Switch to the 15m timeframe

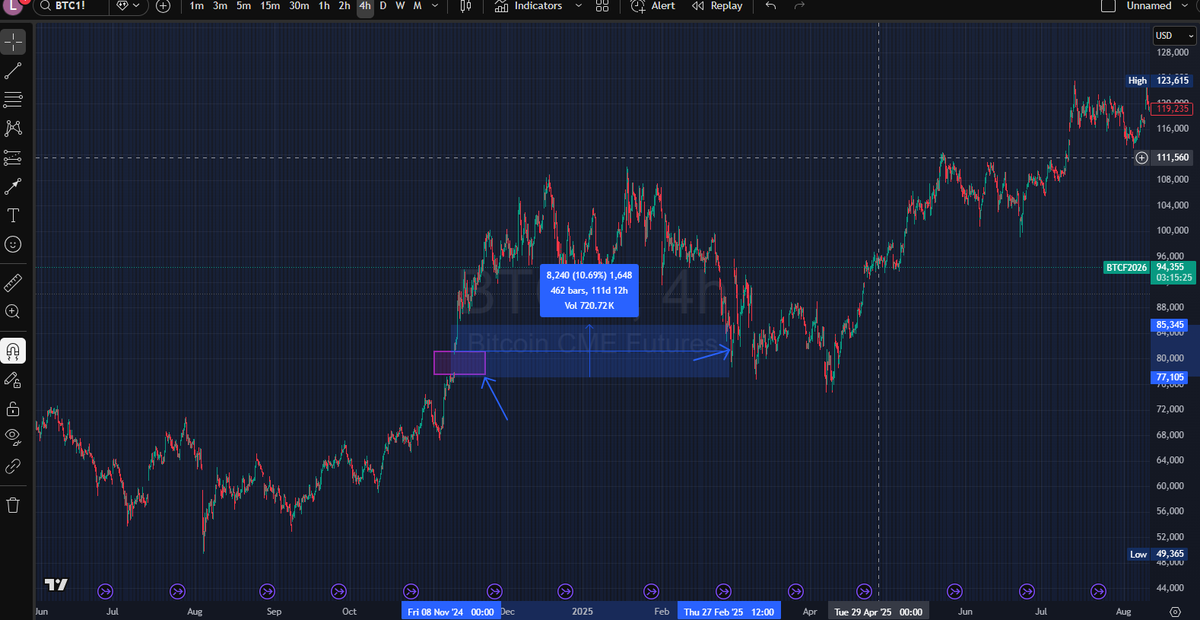270,6
